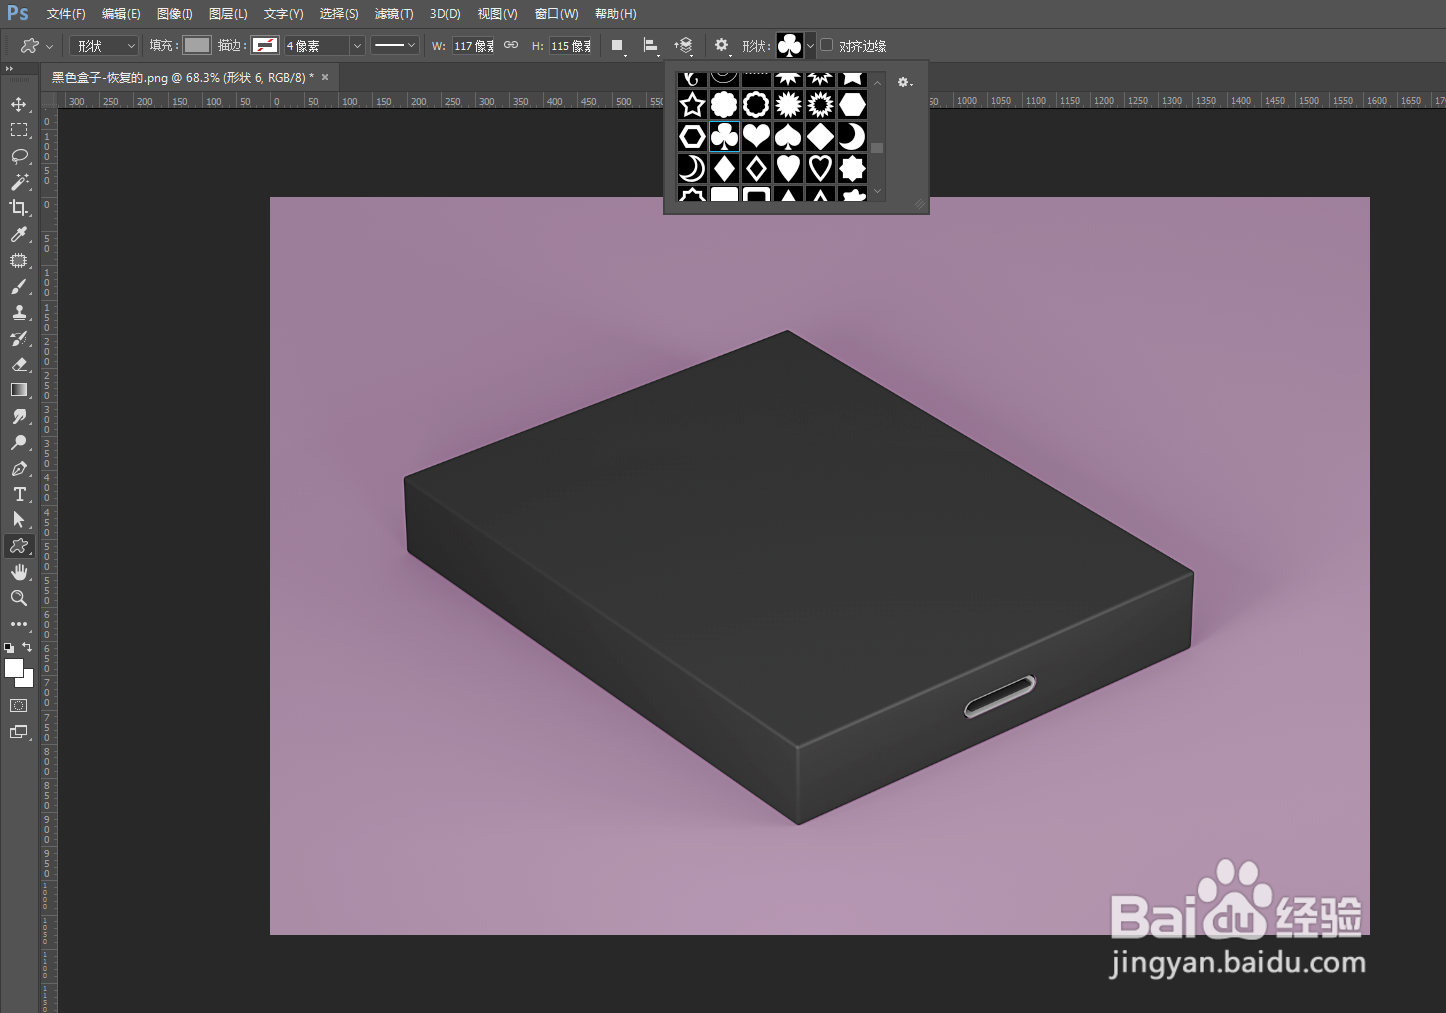This screenshot has height=1013, width=1446.
Task: Select the Magic Wand tool
Action: pos(19,182)
